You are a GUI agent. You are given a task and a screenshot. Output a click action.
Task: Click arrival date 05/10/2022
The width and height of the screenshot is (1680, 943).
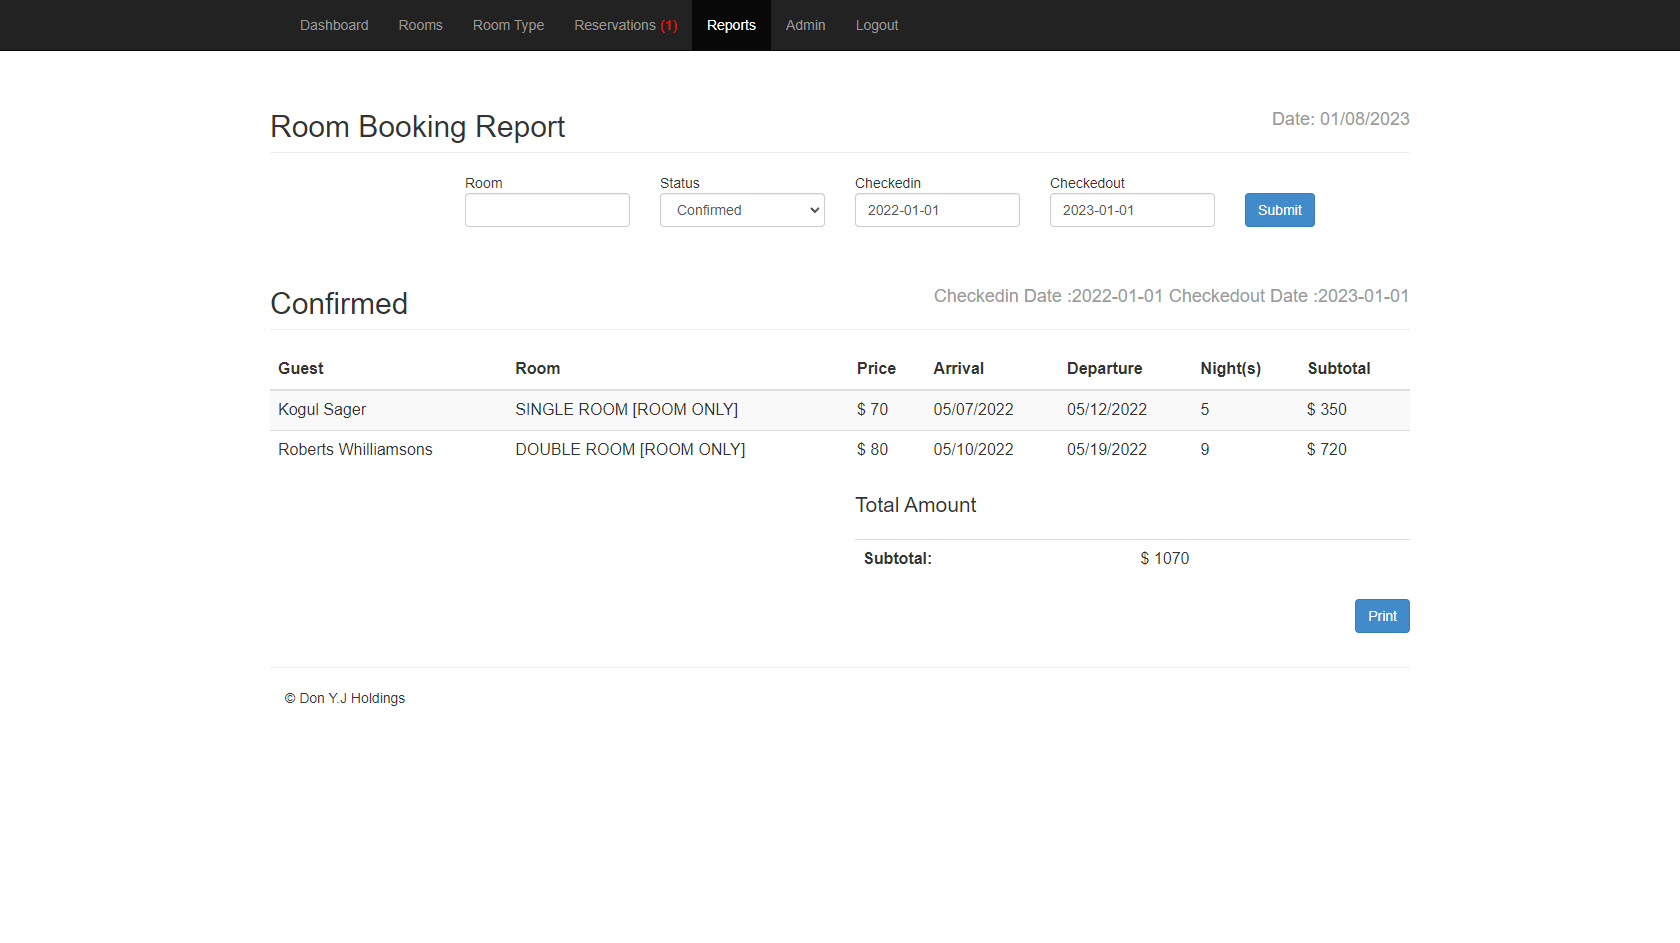(x=973, y=449)
